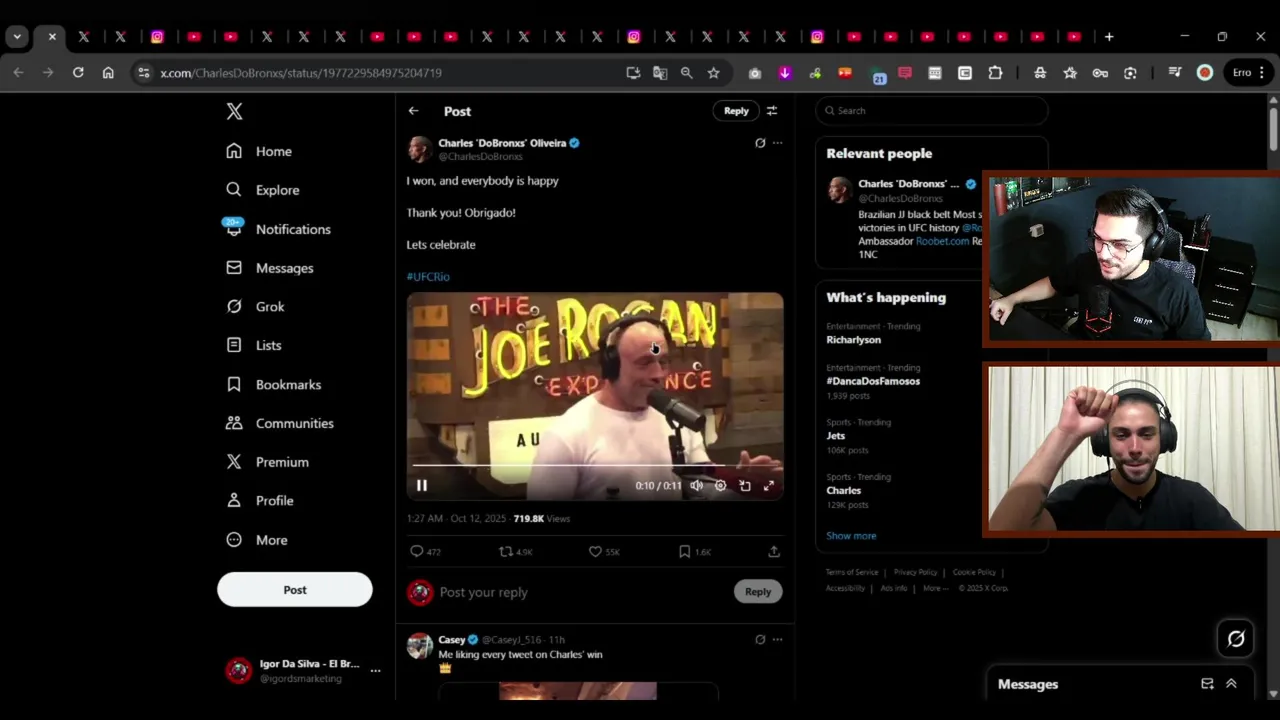Click the Reply button in post header

point(736,111)
